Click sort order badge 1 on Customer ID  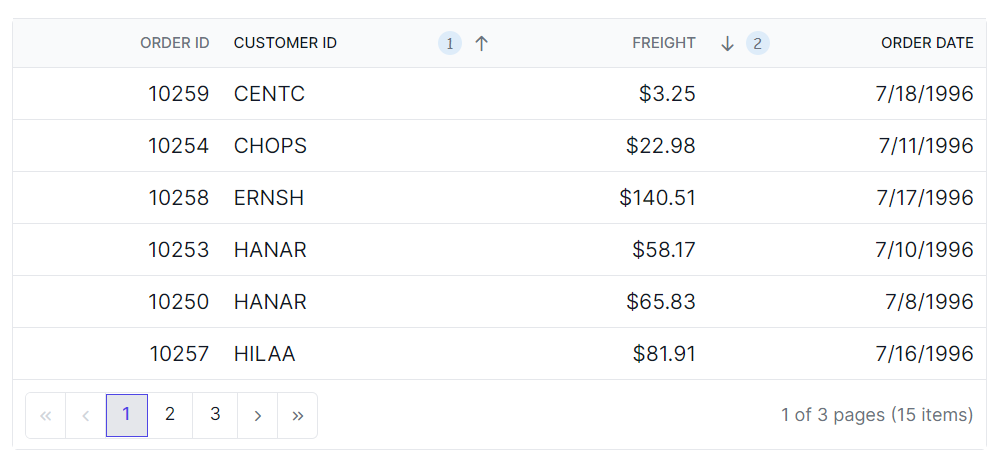pyautogui.click(x=450, y=43)
